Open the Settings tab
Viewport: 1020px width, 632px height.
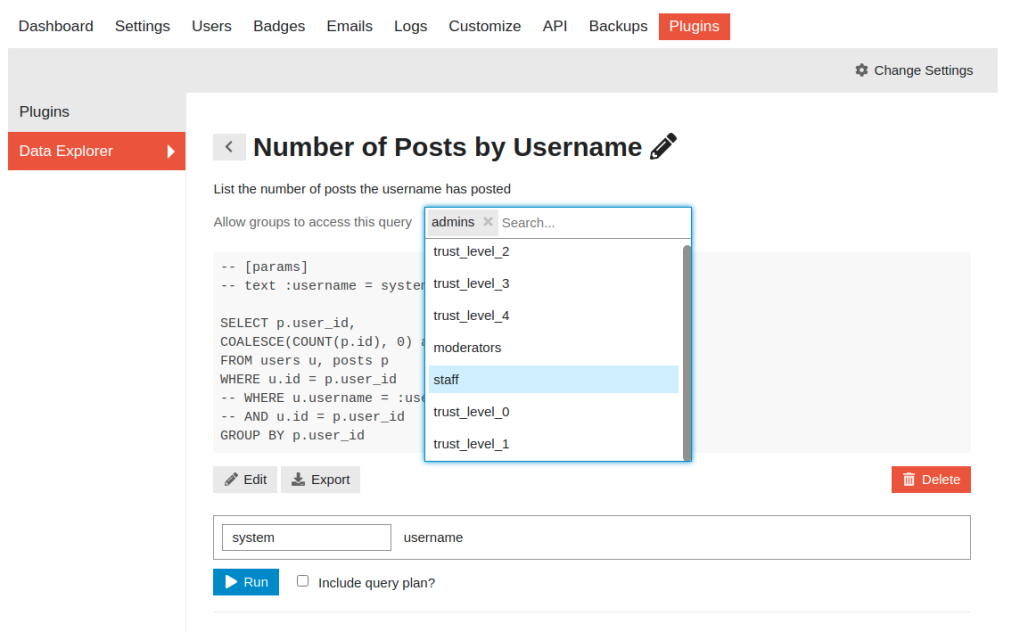tap(142, 26)
